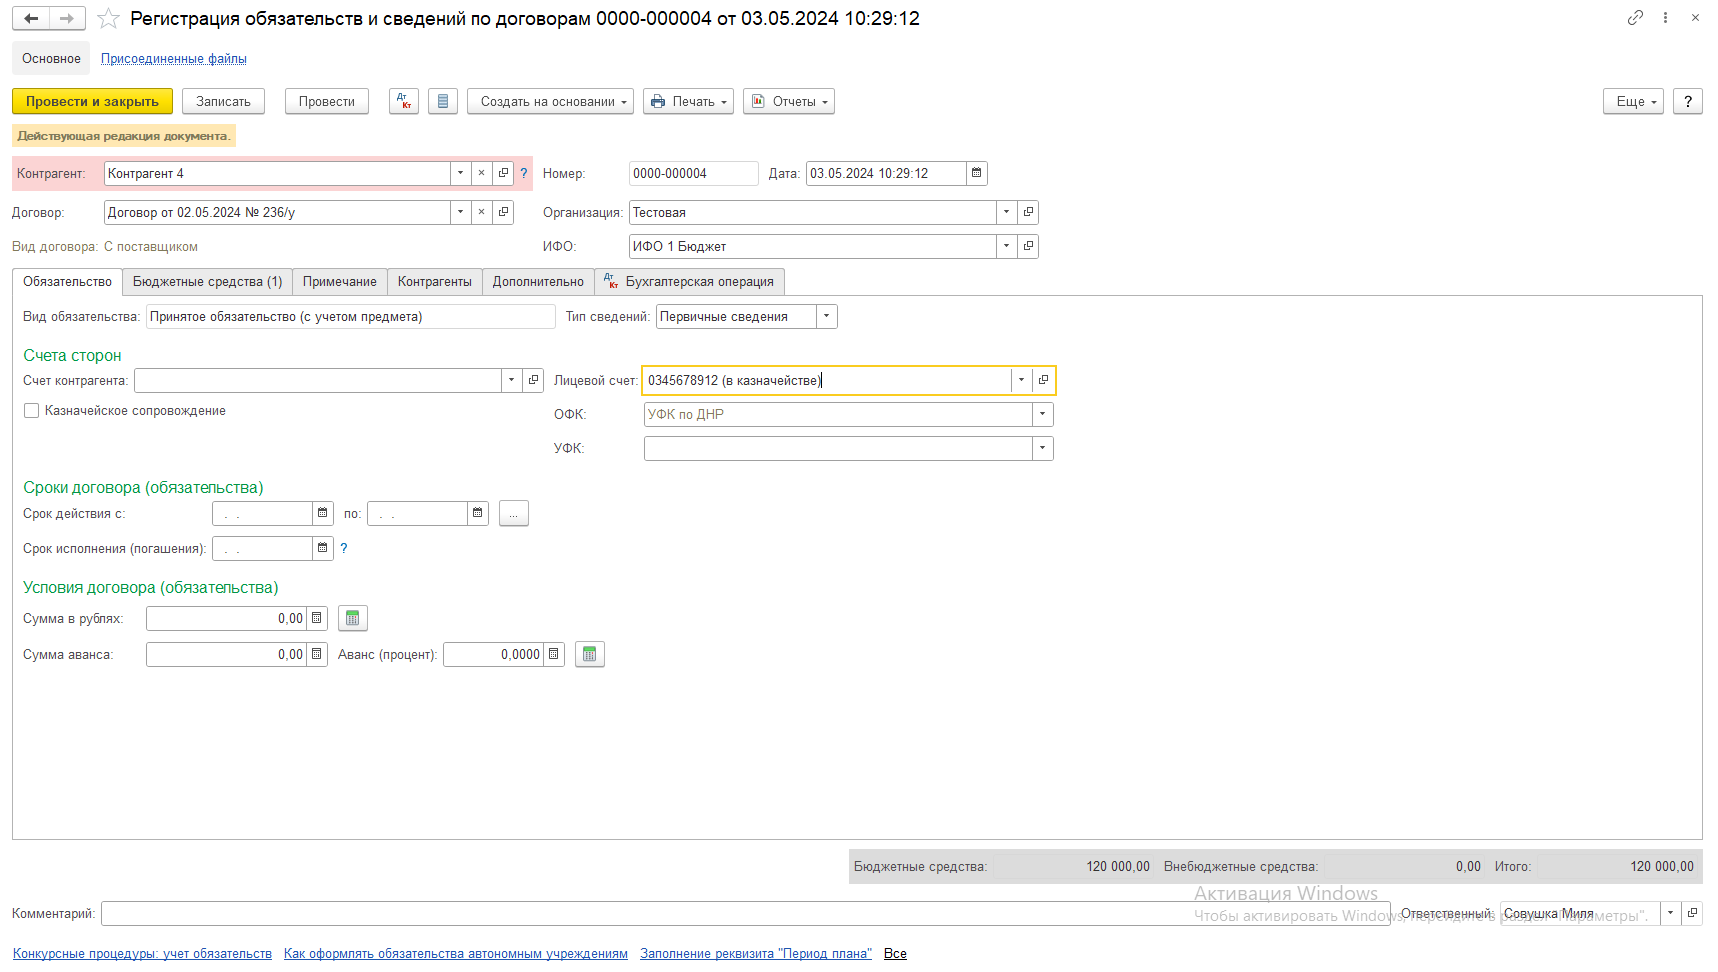
Task: Expand the ИФО dropdown list
Action: coord(1007,246)
